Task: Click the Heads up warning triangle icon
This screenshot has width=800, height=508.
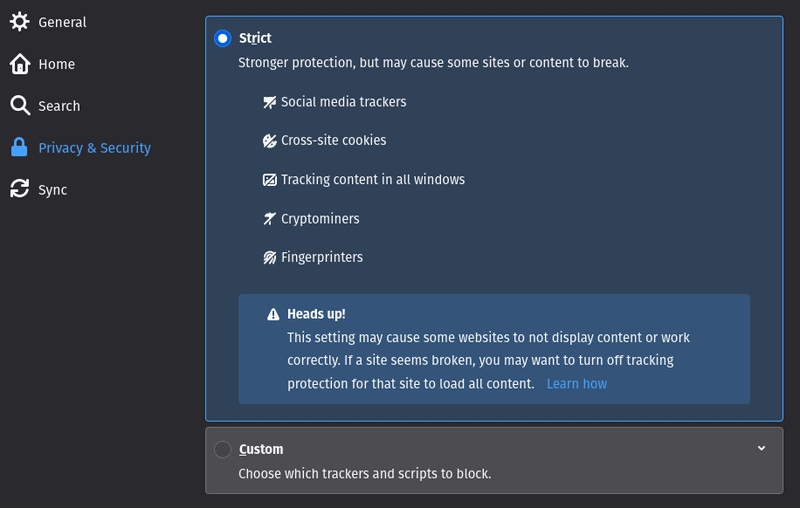Action: point(273,315)
